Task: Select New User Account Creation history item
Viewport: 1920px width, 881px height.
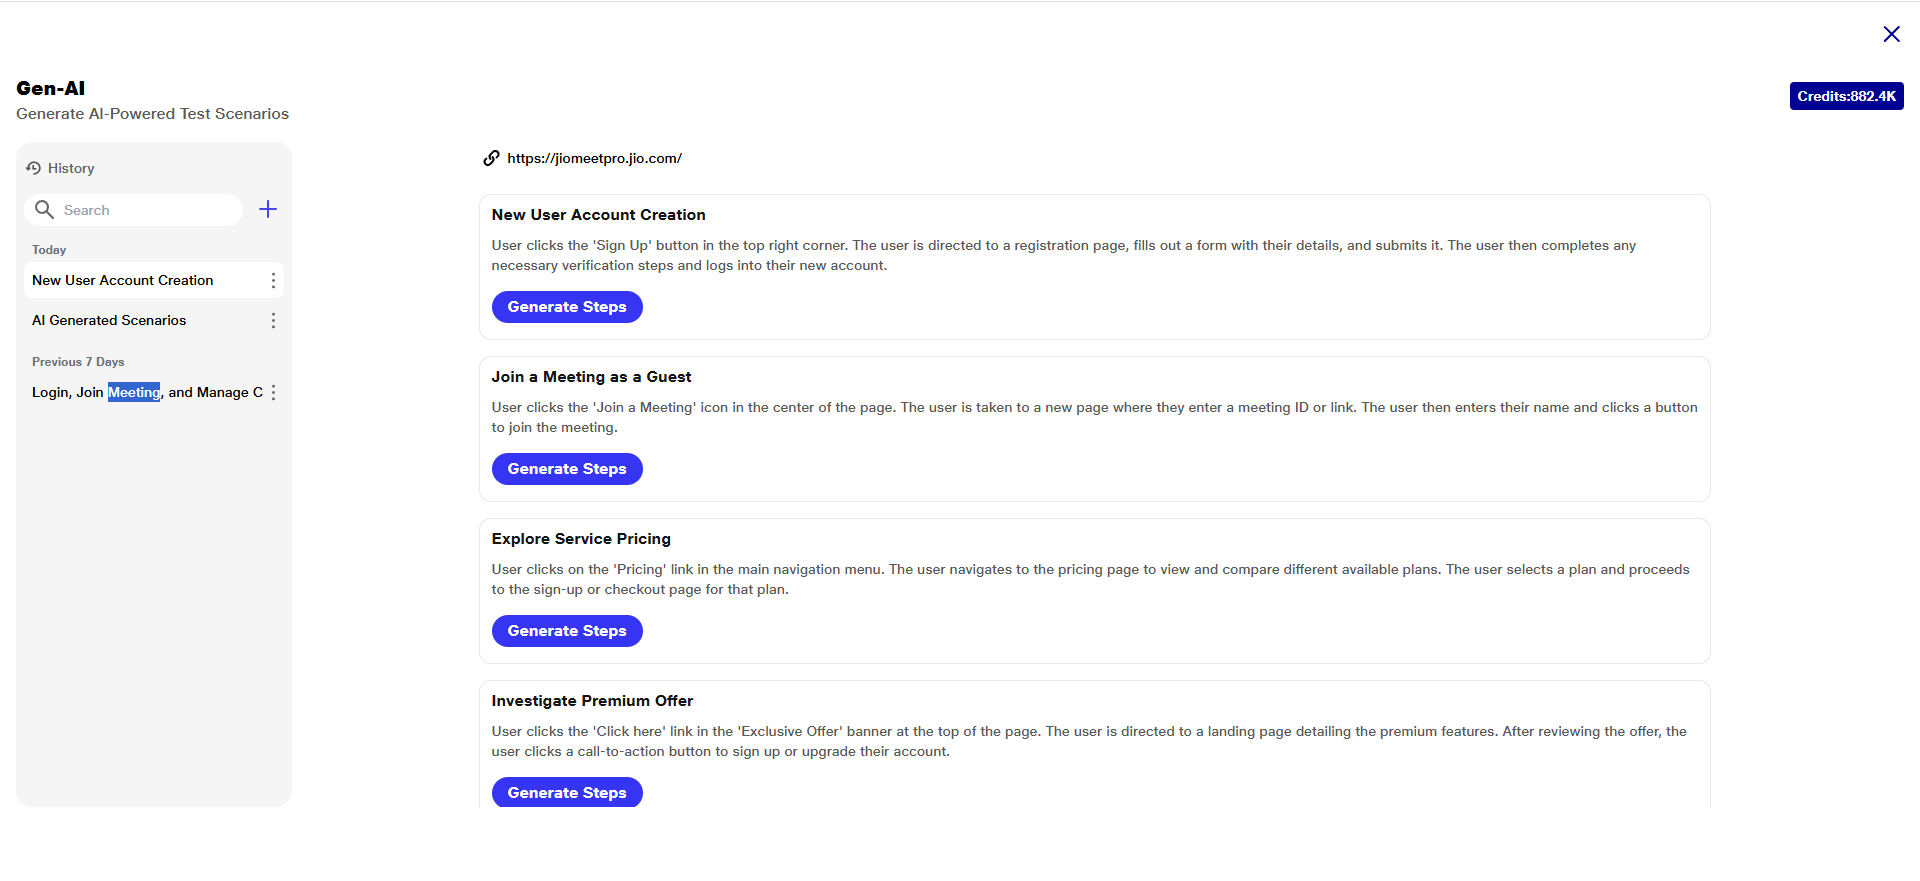Action: [123, 281]
